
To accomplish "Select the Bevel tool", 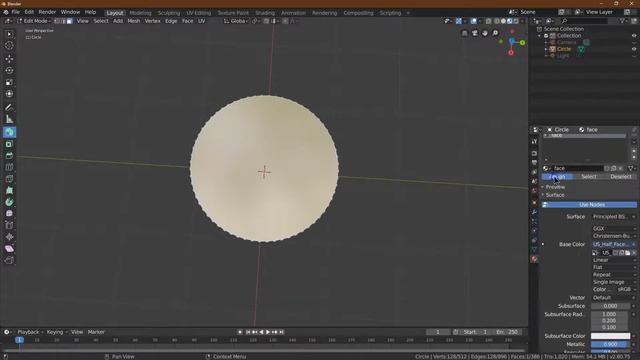I will coord(9,156).
